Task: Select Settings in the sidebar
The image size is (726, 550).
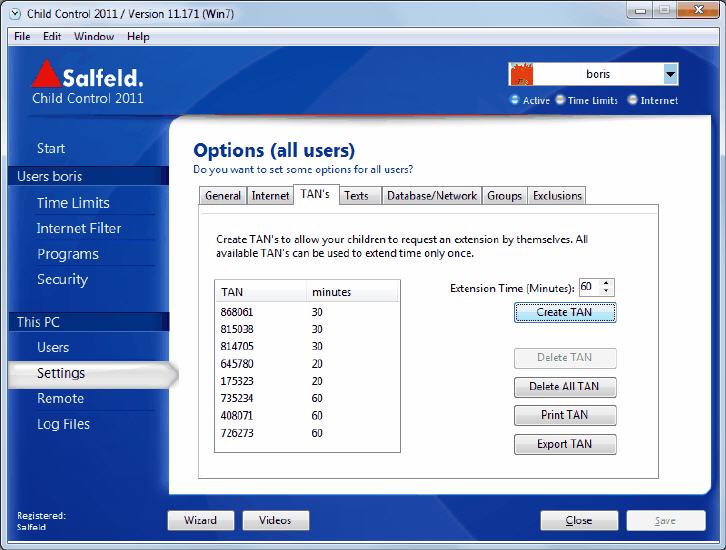Action: click(x=93, y=374)
